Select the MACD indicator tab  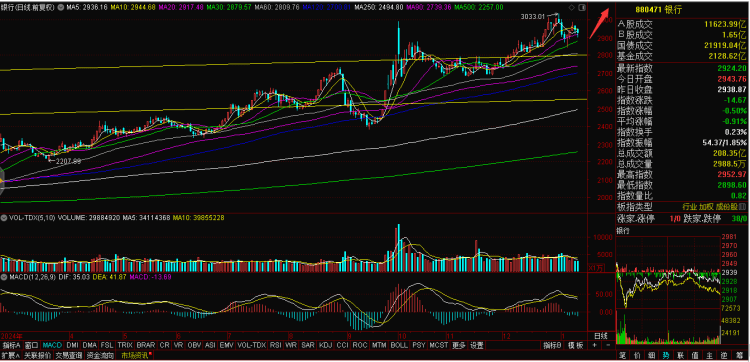(52, 345)
